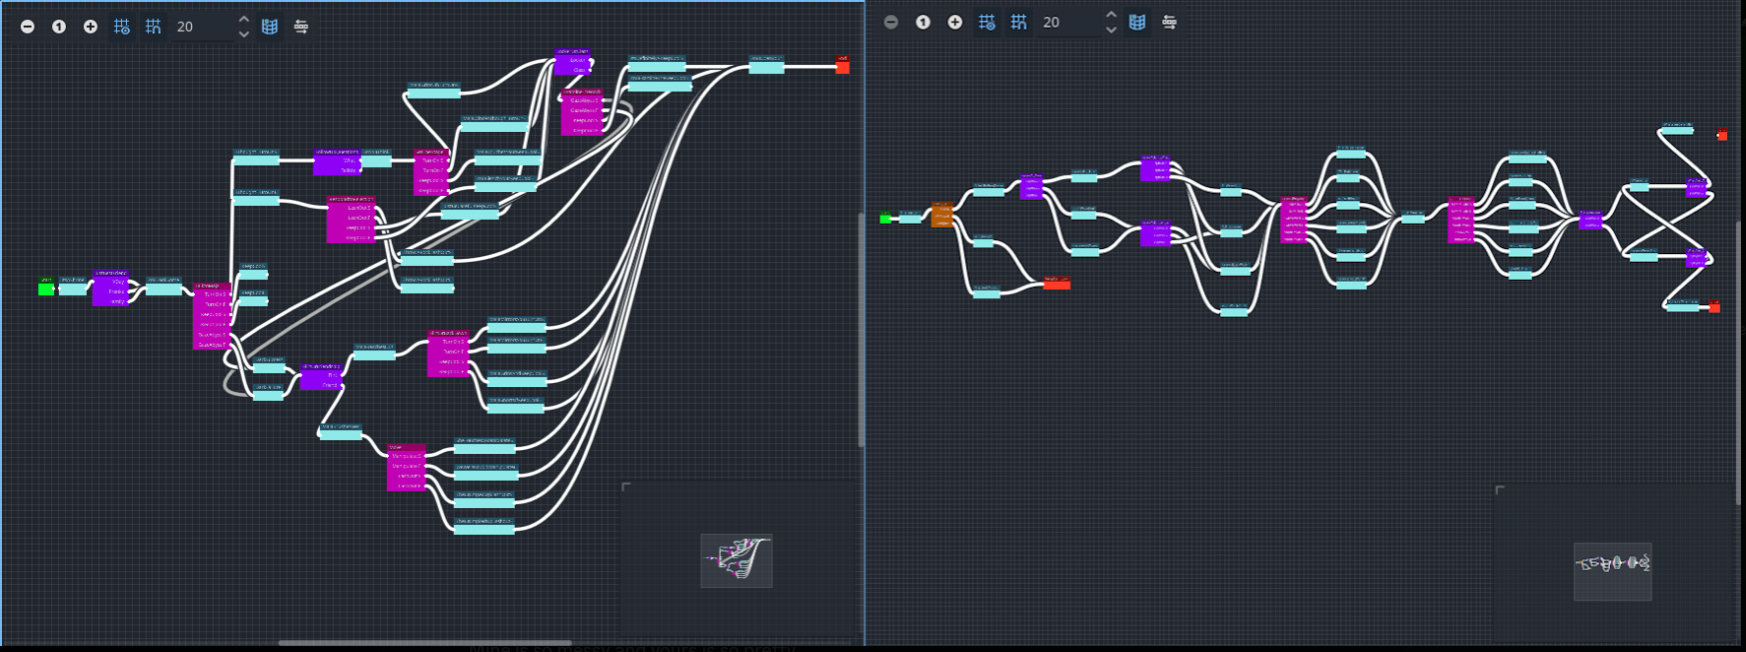The width and height of the screenshot is (1746, 652).
Task: Zoom in on the right graph editor
Action: tap(955, 22)
